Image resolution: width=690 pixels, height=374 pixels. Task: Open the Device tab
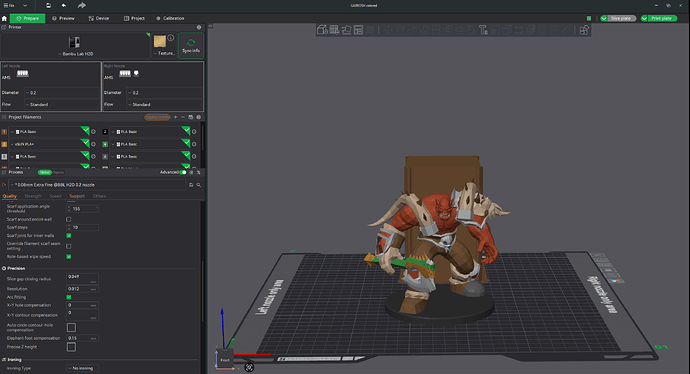99,18
